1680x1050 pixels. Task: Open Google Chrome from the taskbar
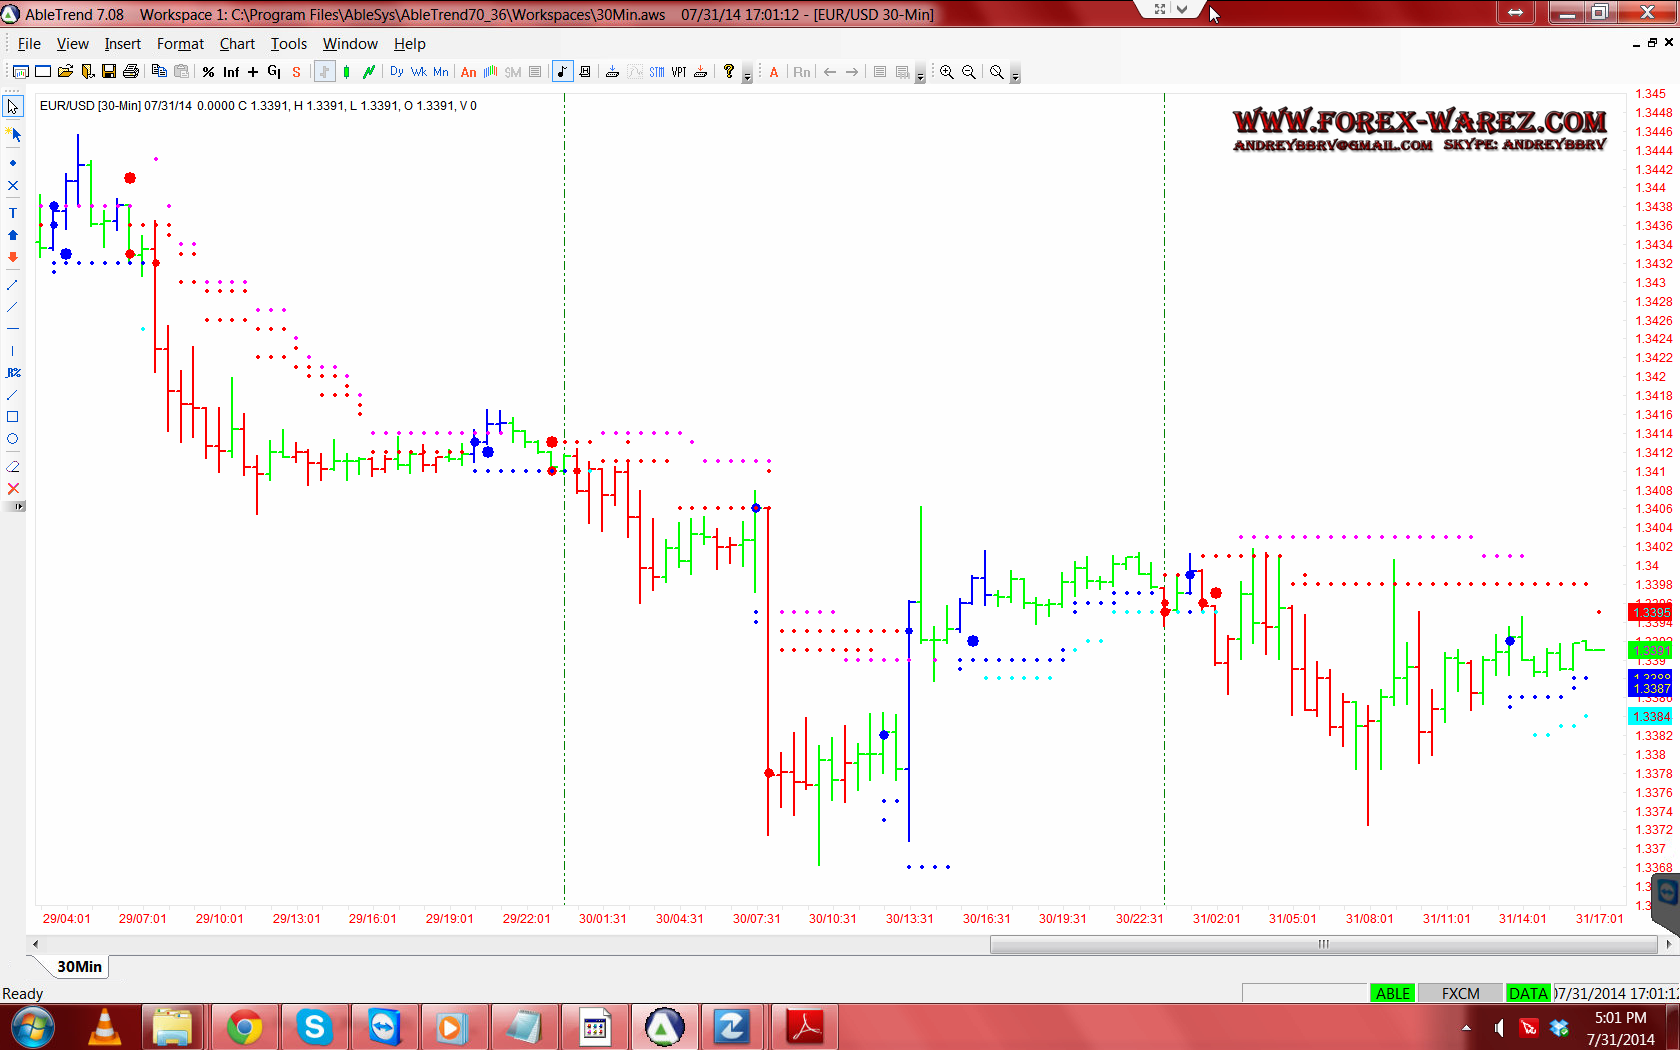(x=244, y=1027)
